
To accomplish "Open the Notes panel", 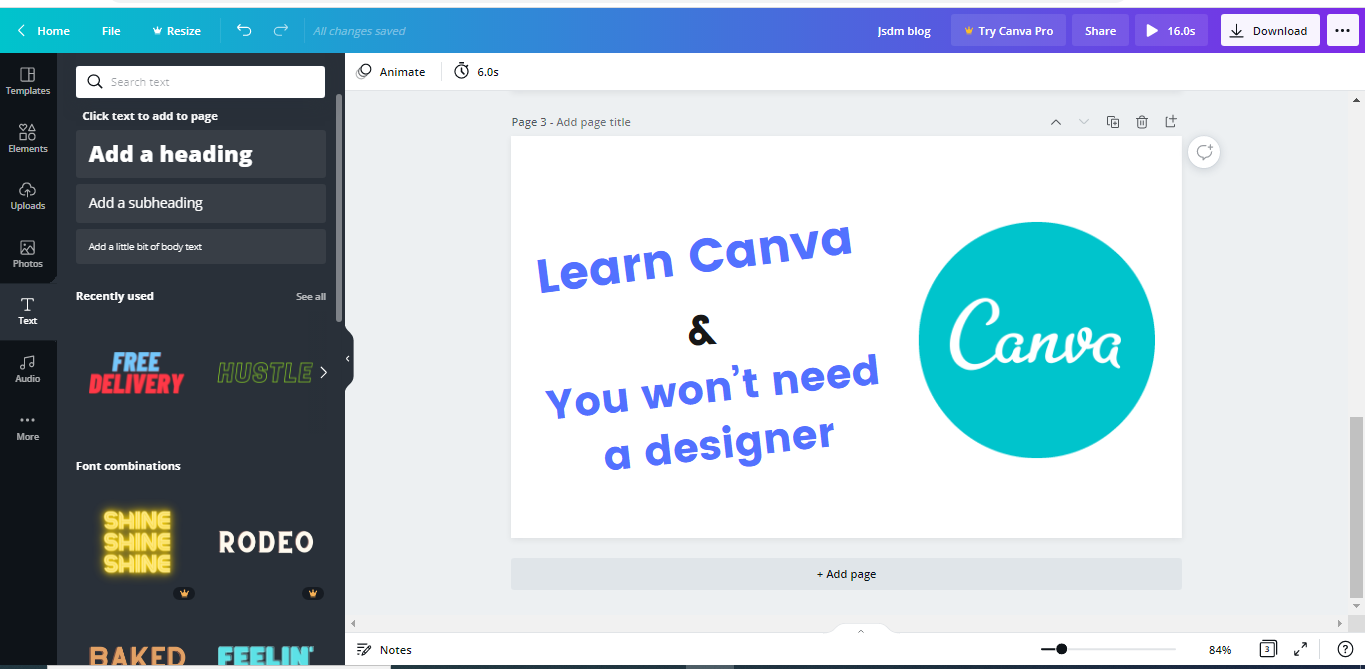I will [x=385, y=650].
